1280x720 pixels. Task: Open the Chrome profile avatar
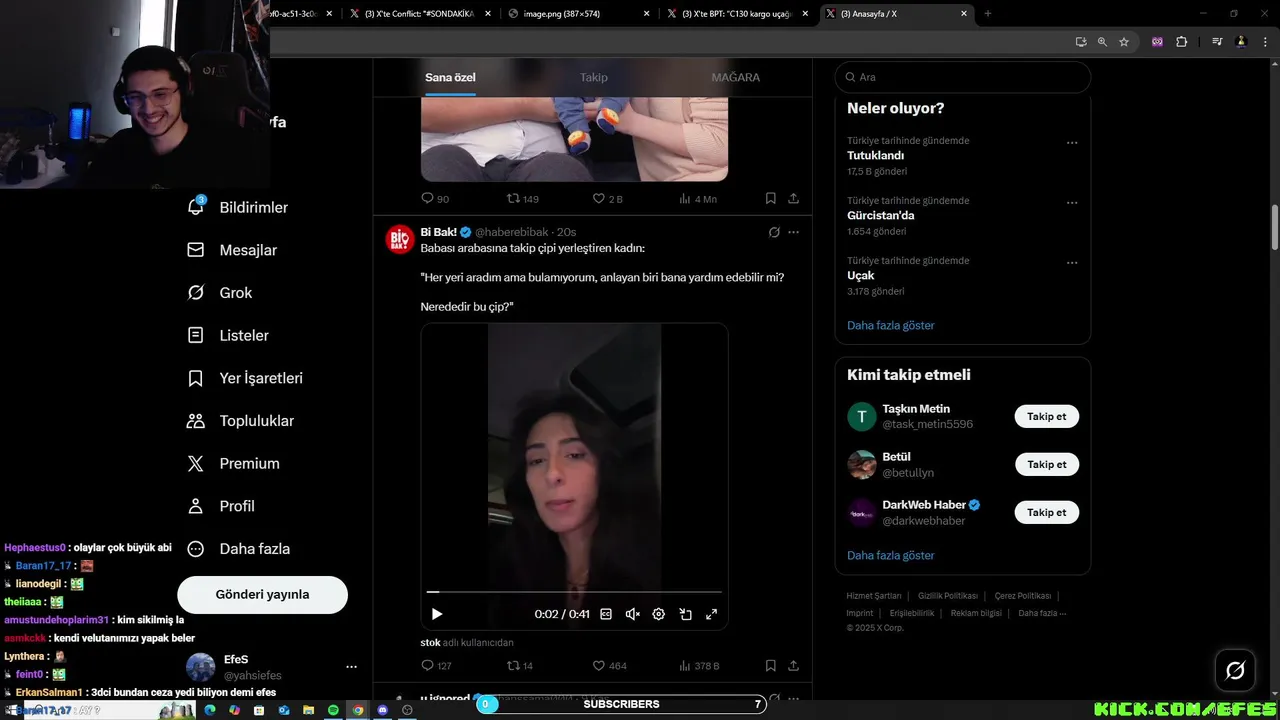(x=1241, y=42)
